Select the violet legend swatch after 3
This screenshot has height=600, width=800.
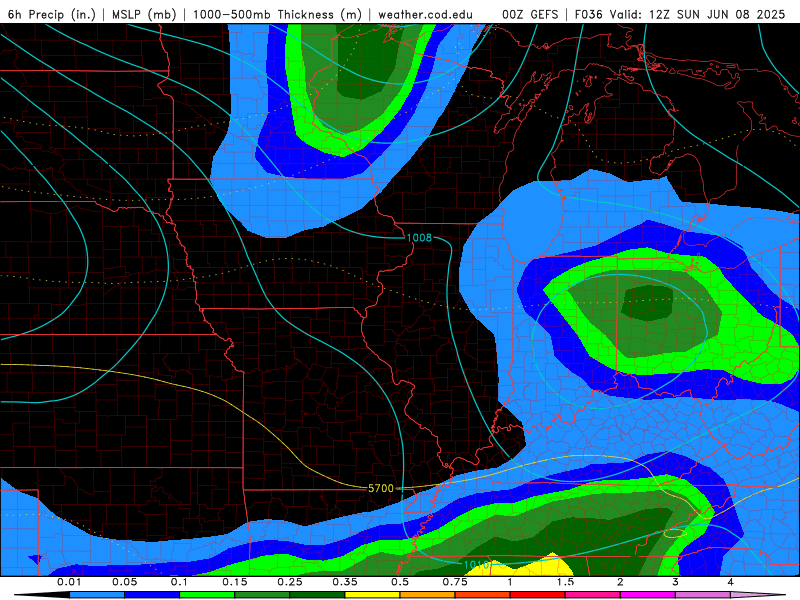tap(703, 595)
